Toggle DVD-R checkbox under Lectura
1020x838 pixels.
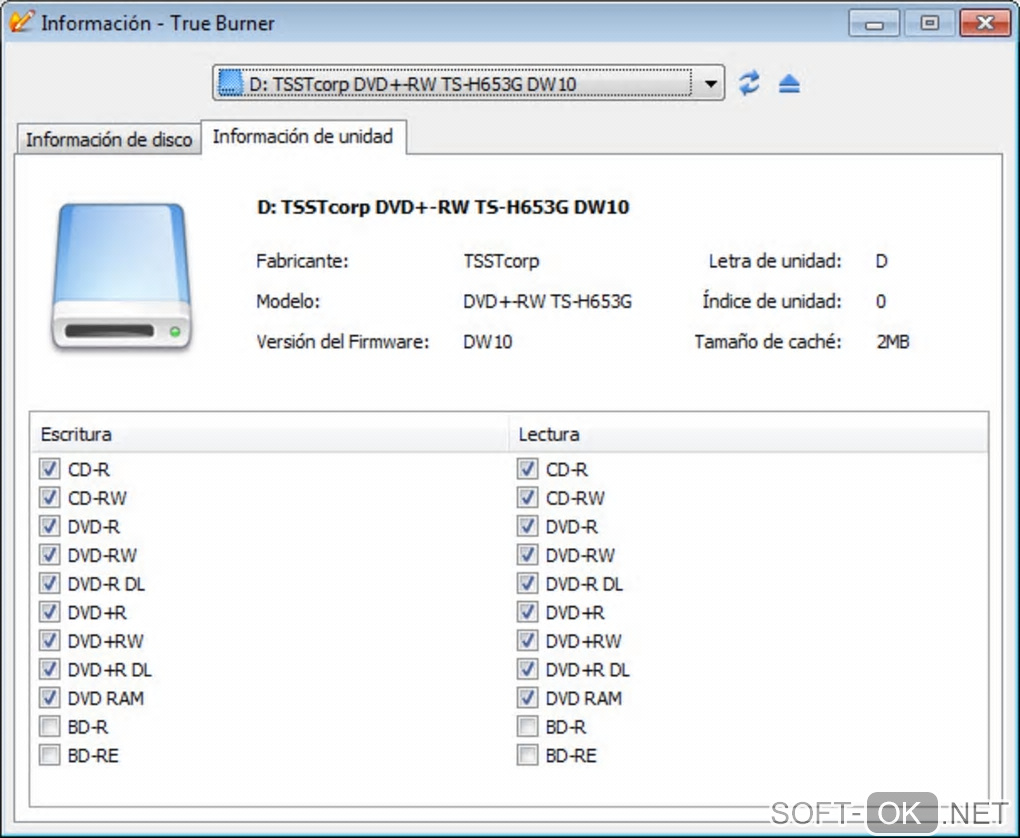(x=528, y=526)
